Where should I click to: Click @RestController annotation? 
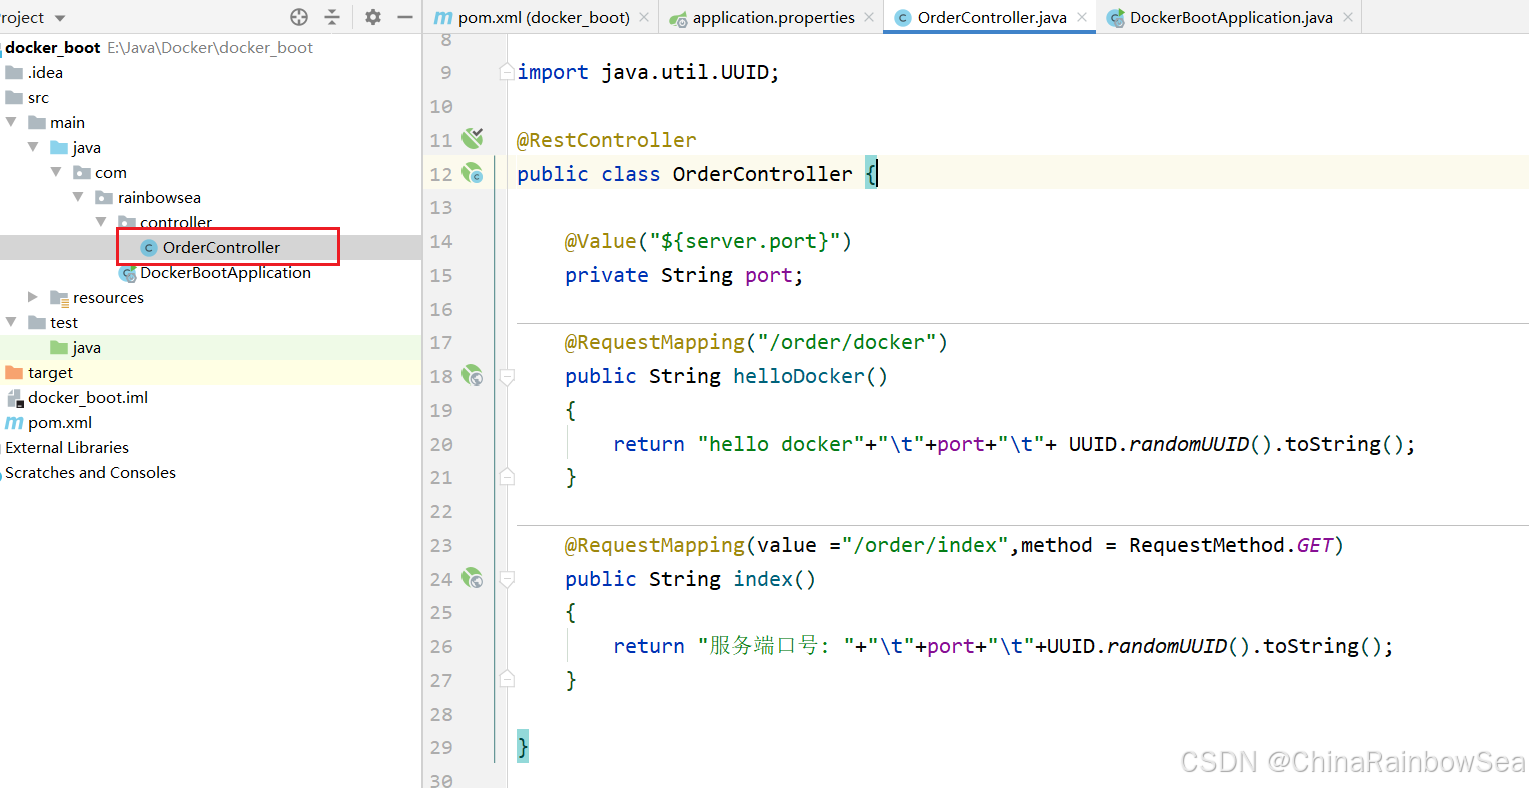pos(606,140)
